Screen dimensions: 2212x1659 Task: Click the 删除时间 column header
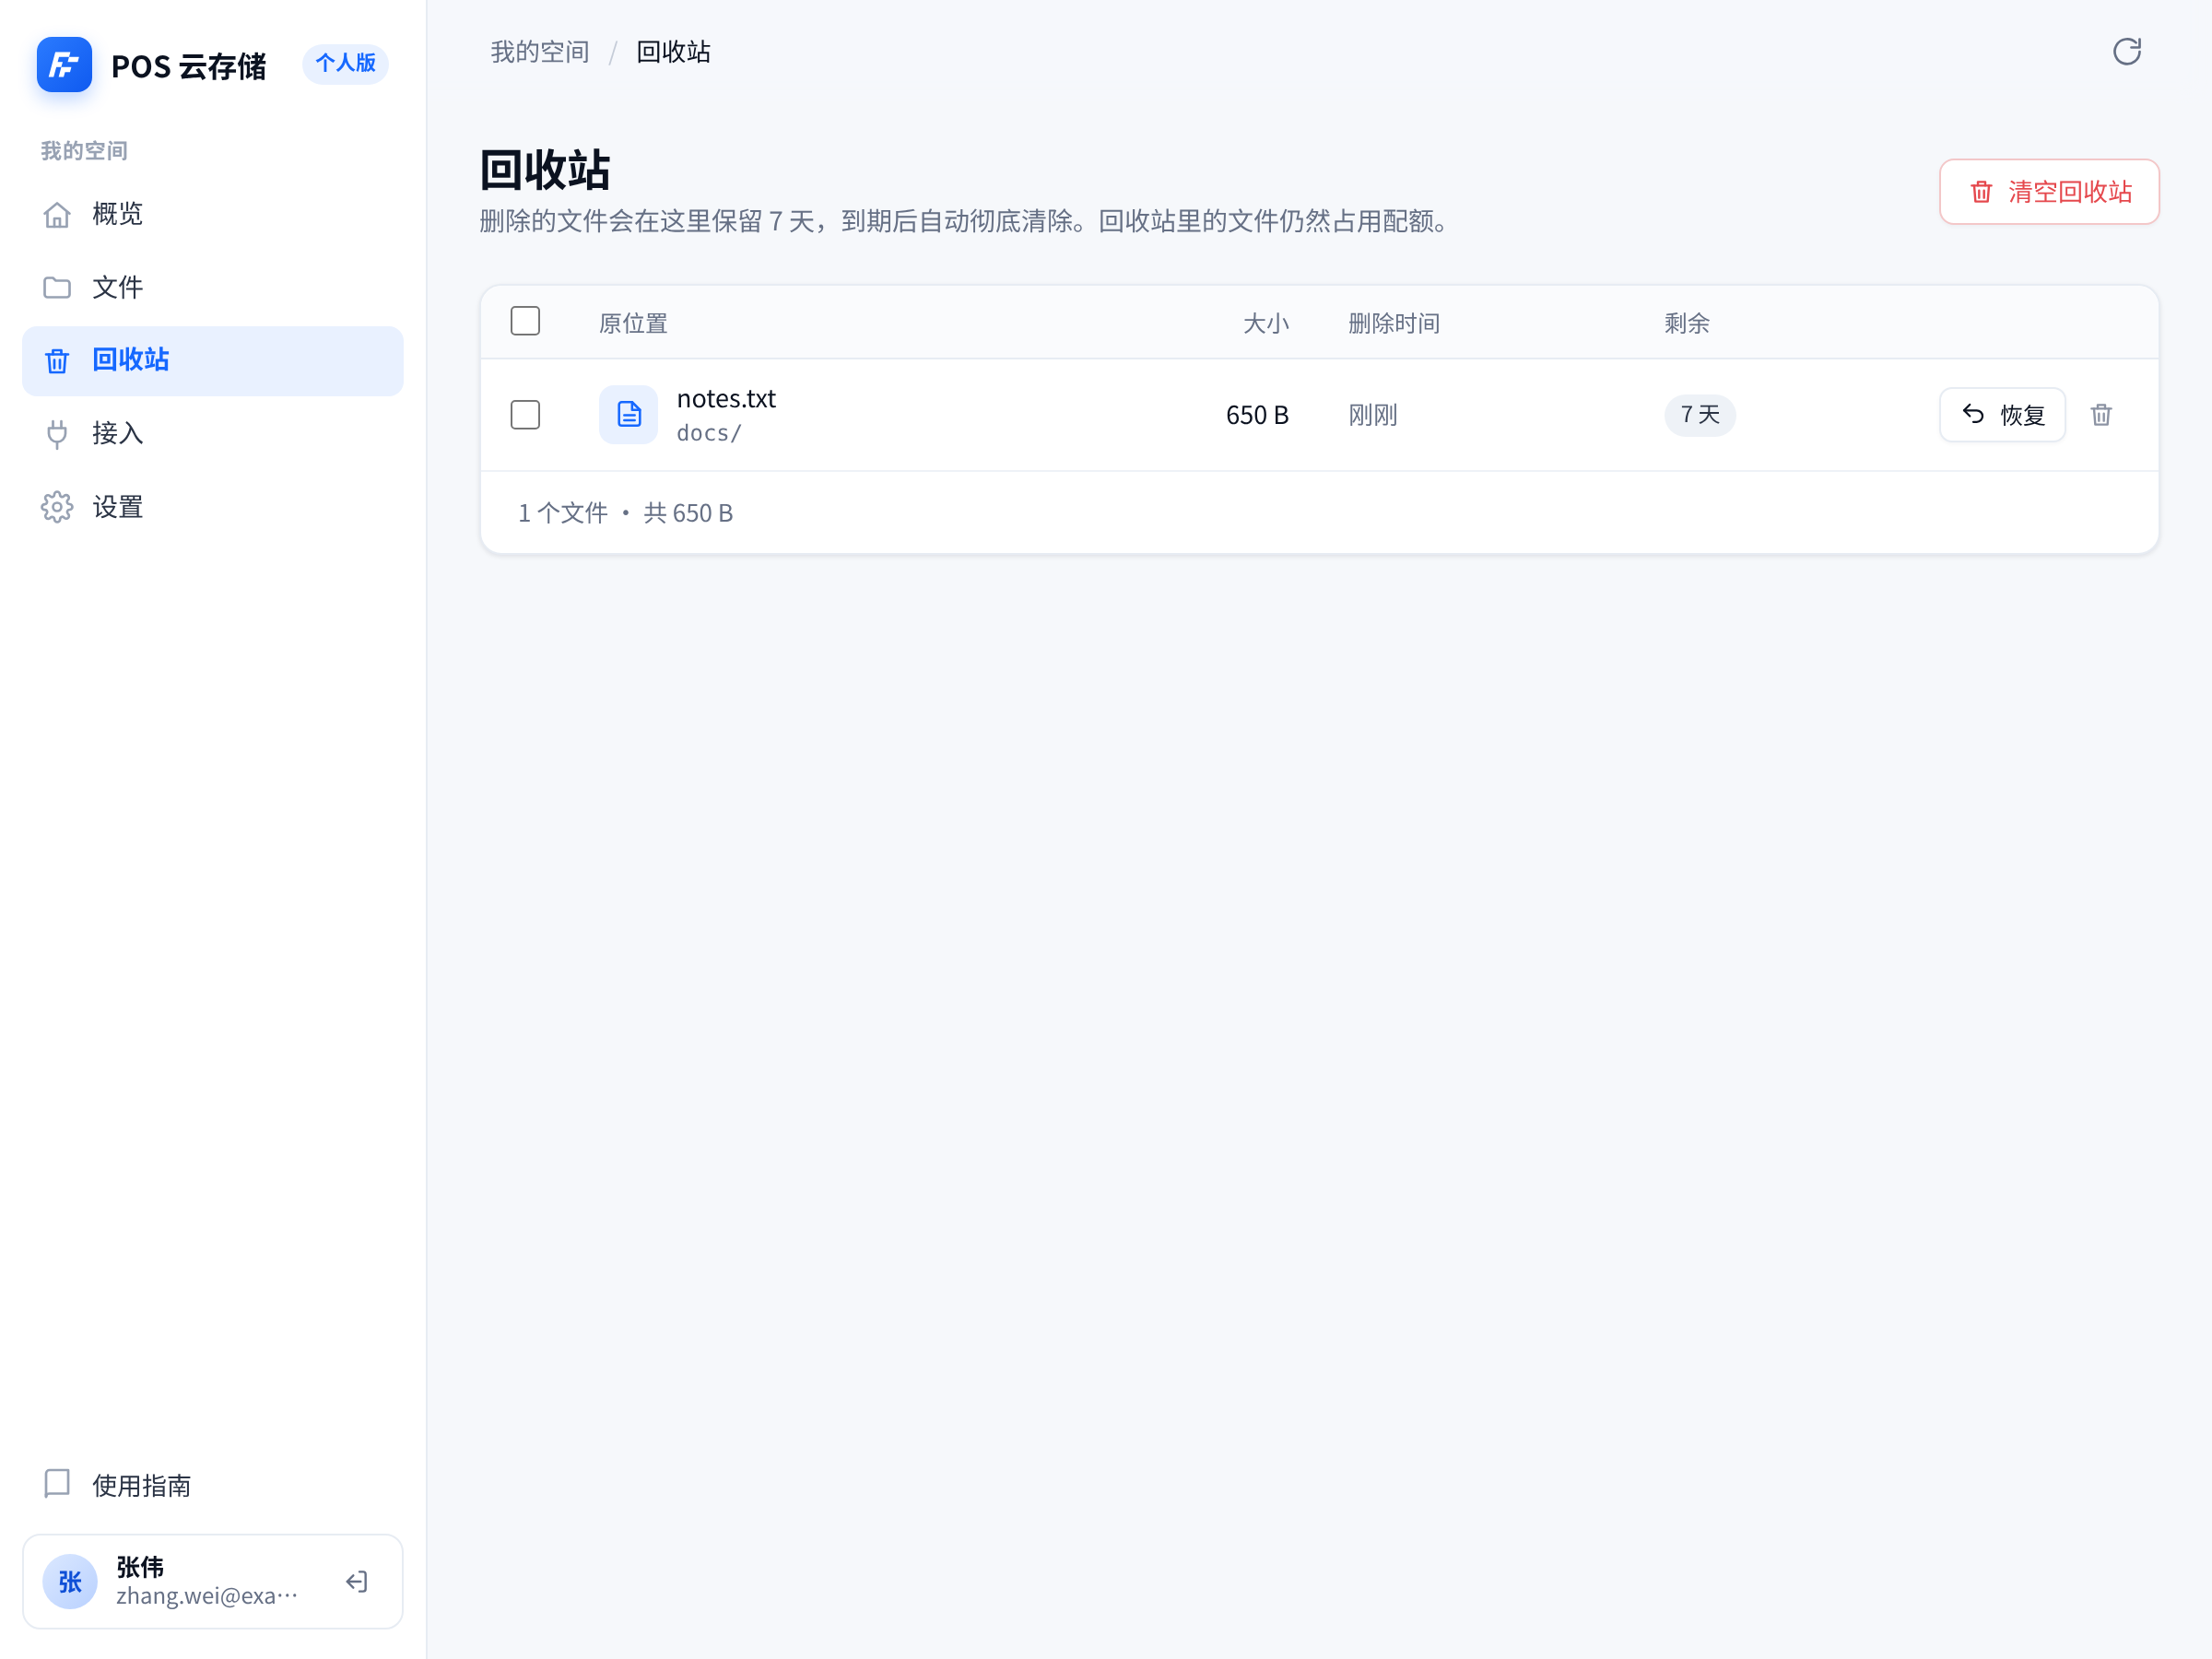(1394, 323)
